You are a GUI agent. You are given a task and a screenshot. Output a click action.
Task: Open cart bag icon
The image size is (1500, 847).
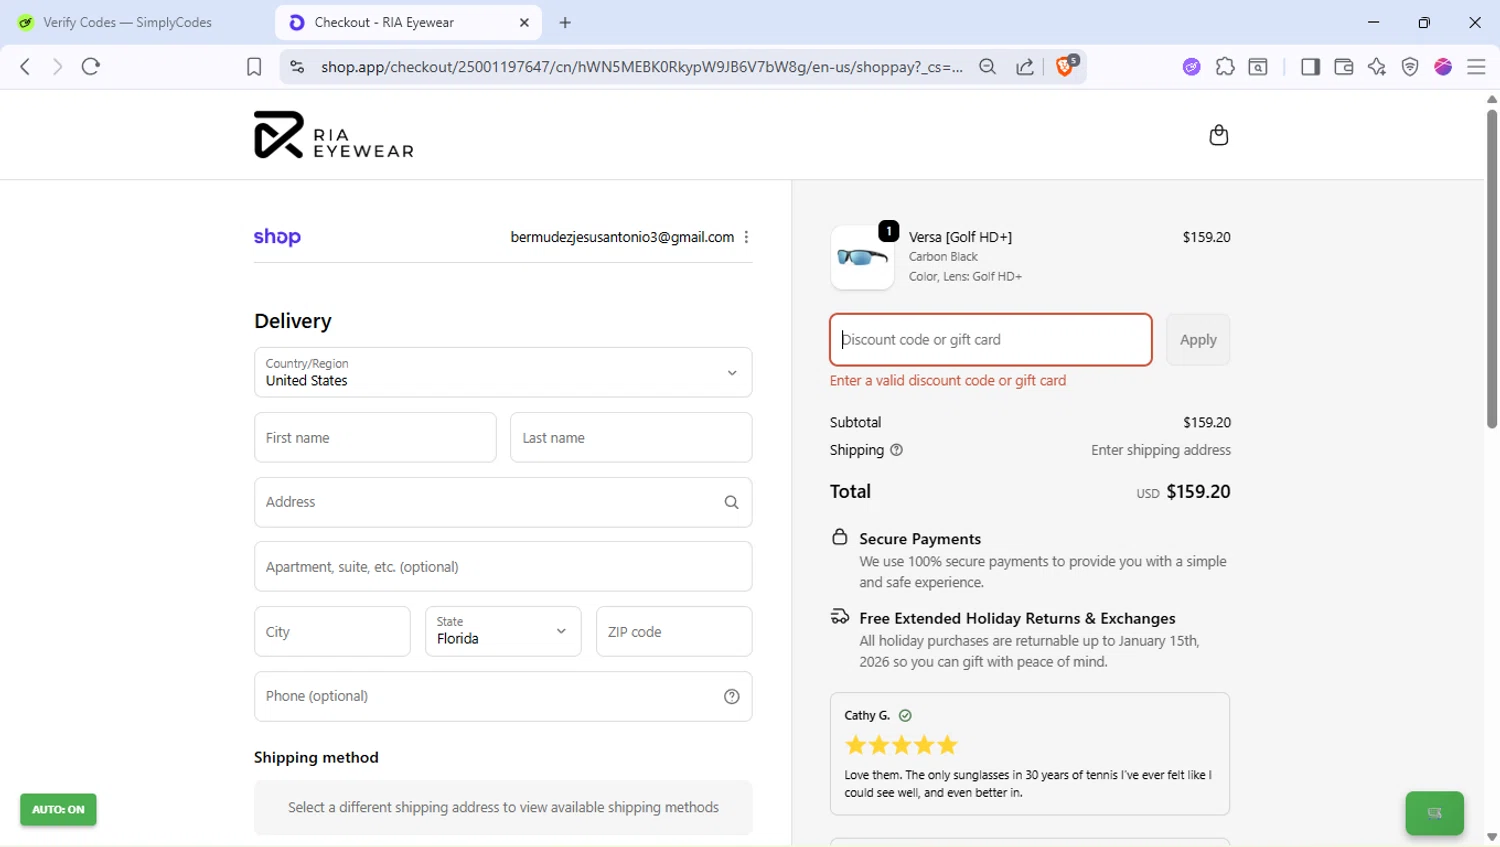coord(1218,135)
